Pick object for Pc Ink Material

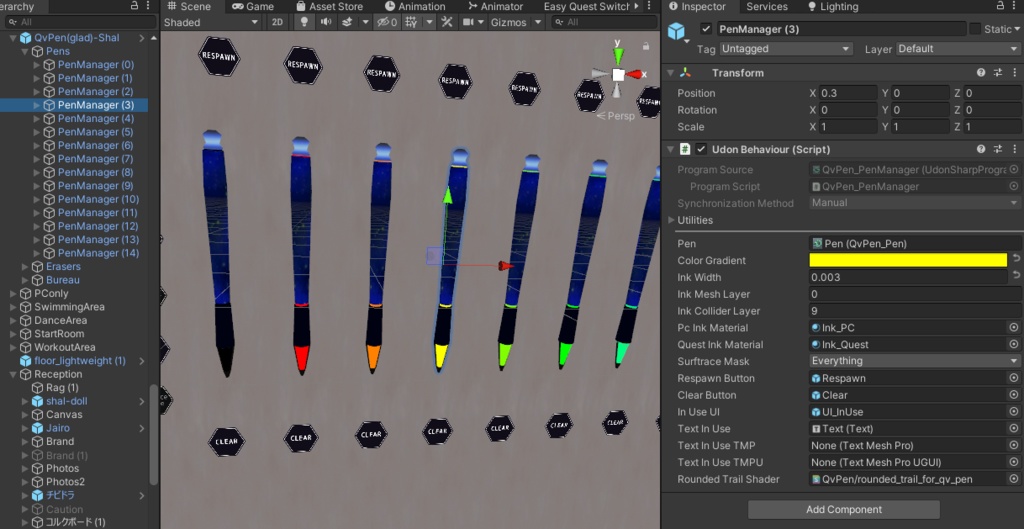(x=1014, y=328)
